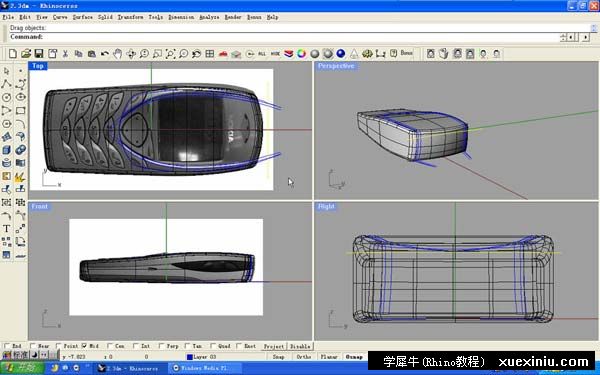Select the Text tool in left toolbar
The image size is (600, 375).
point(7,228)
